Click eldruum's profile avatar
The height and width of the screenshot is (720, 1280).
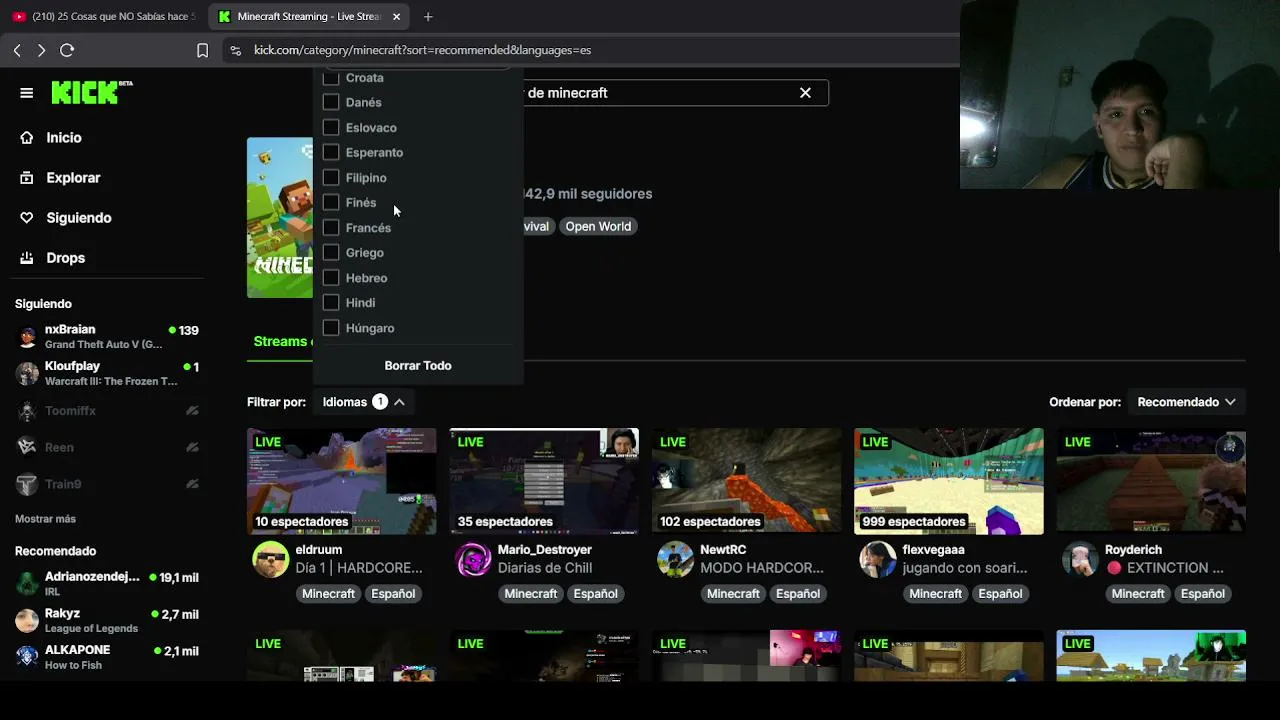tap(270, 560)
